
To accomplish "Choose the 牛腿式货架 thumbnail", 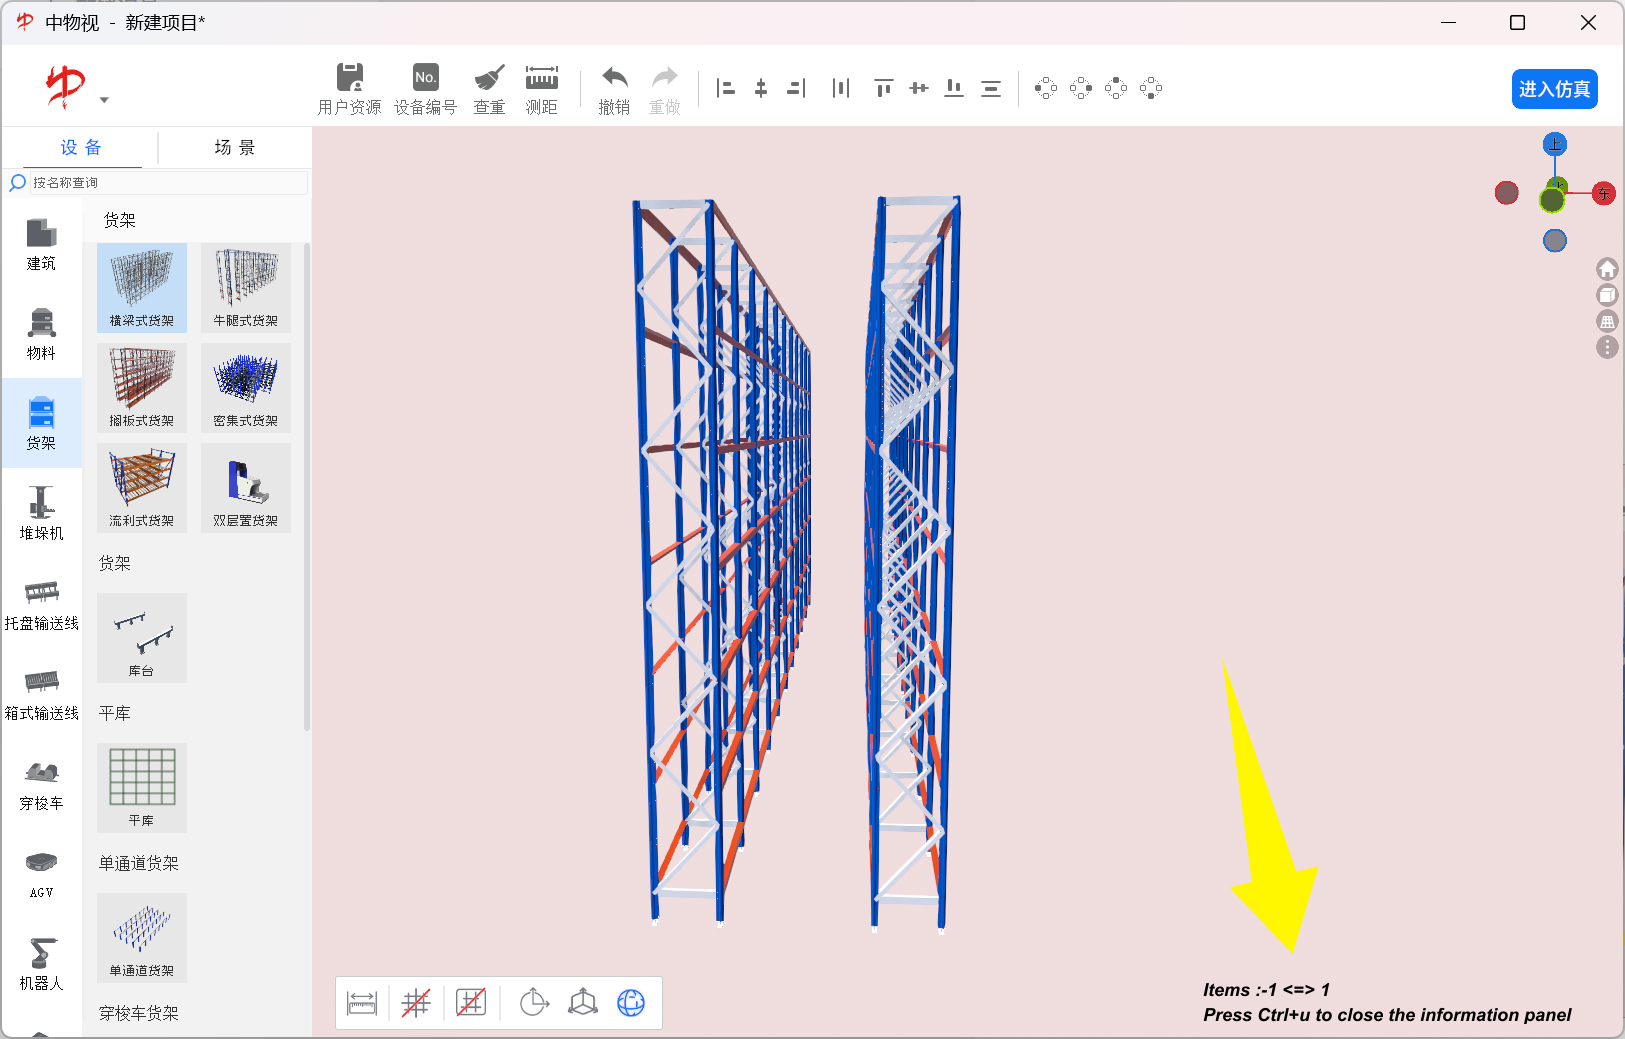I will click(246, 287).
